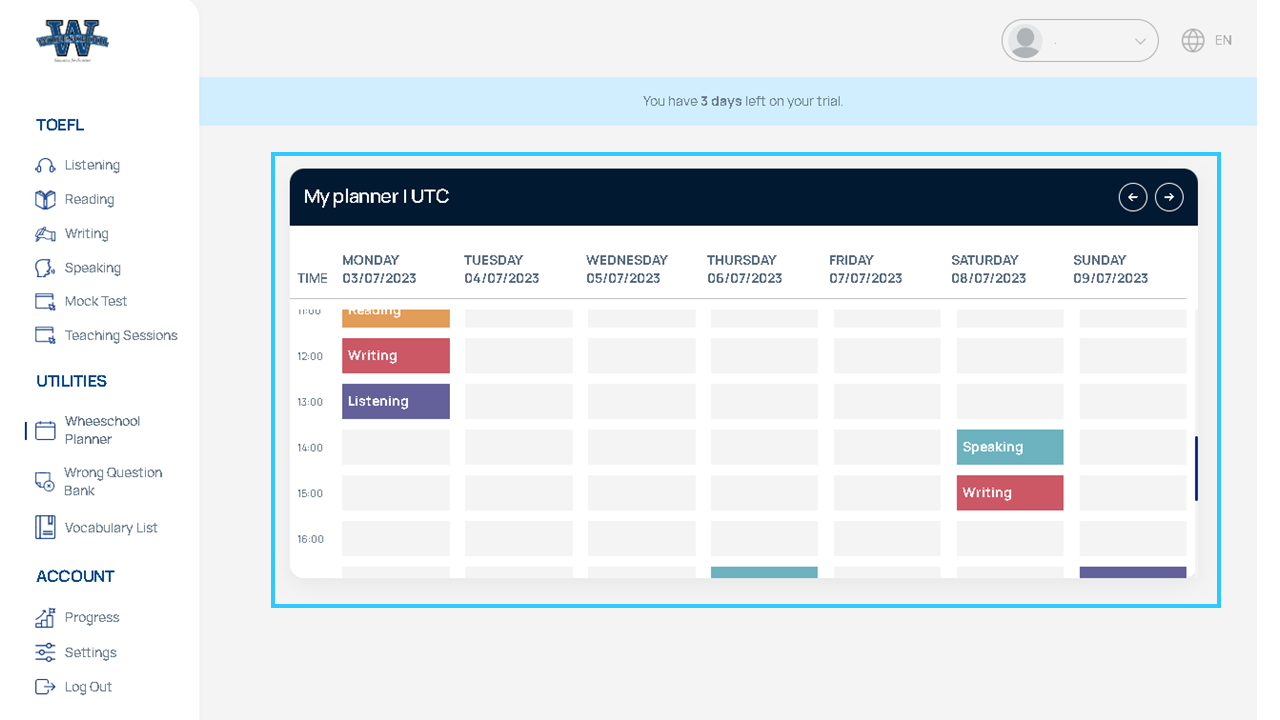
Task: Select empty Wednesday 14:00 slot
Action: (641, 447)
